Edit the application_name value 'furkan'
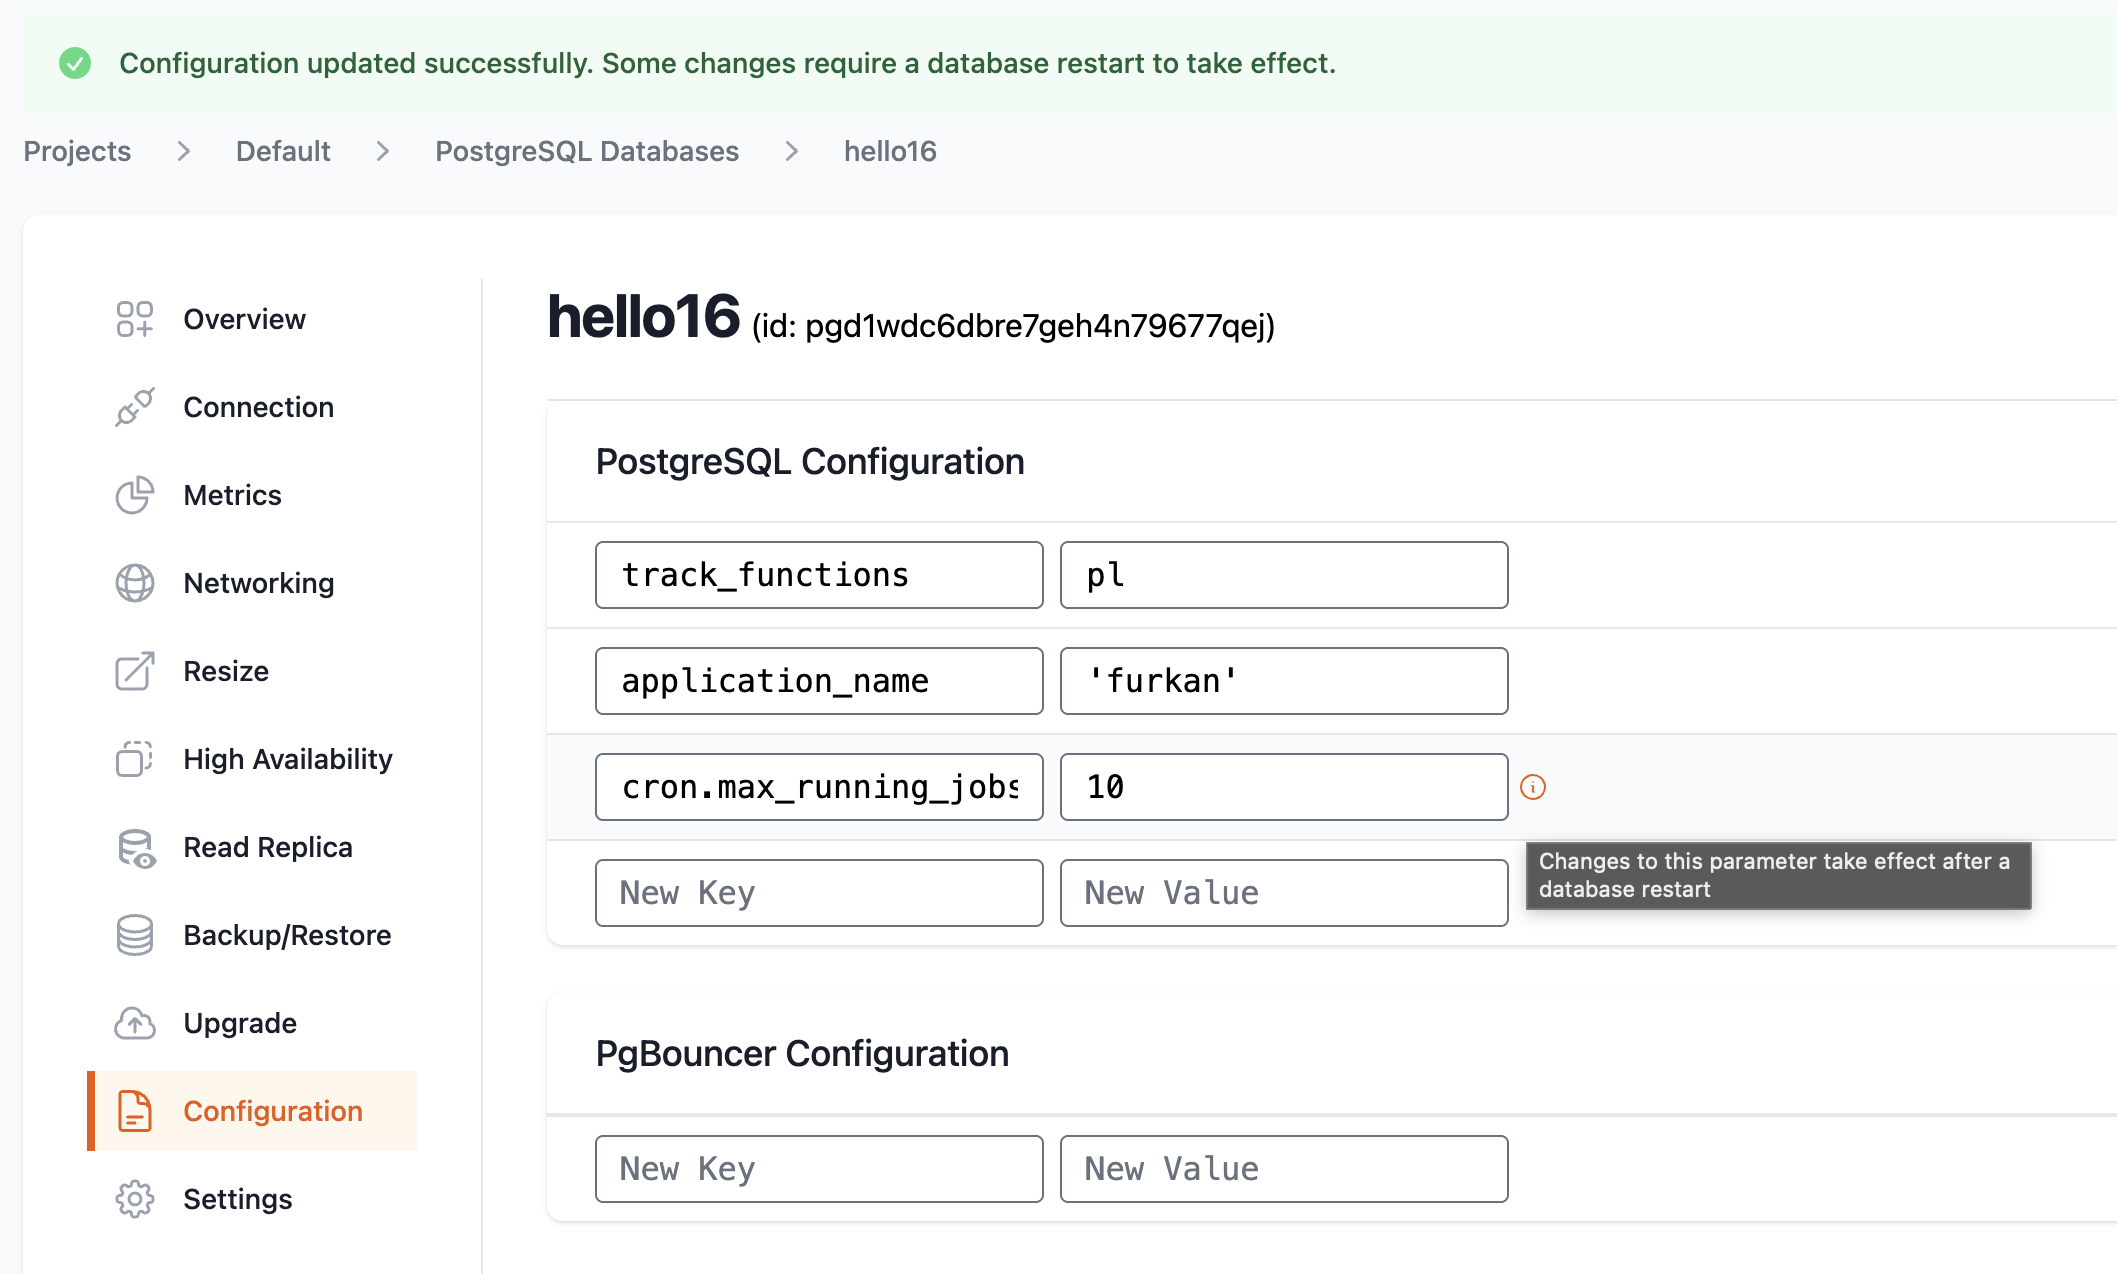Viewport: 2117px width, 1274px height. click(x=1284, y=681)
